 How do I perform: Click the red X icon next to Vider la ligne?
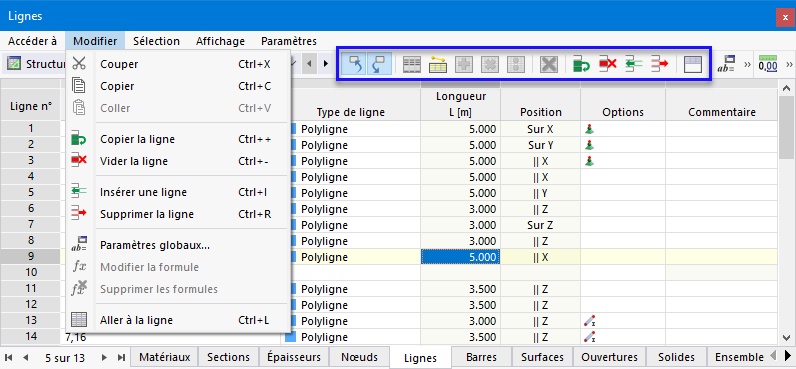coord(79,161)
